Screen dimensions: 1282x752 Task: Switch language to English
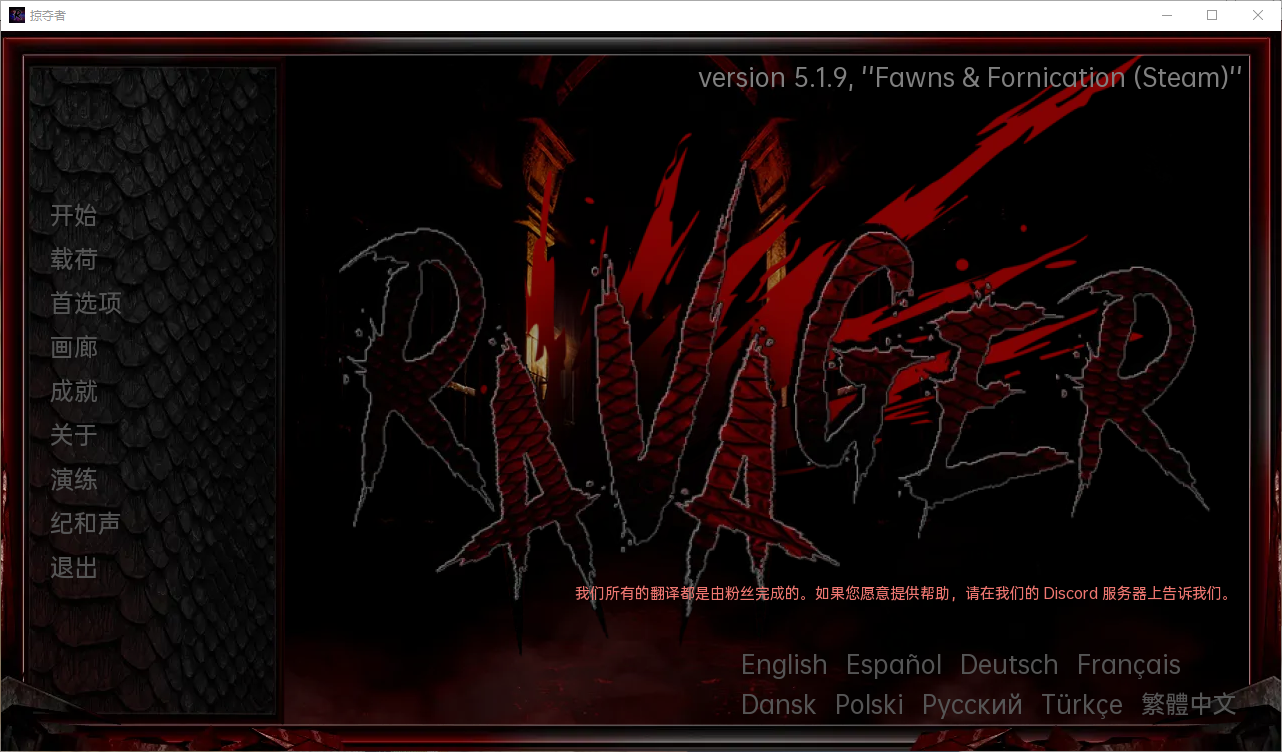coord(784,665)
